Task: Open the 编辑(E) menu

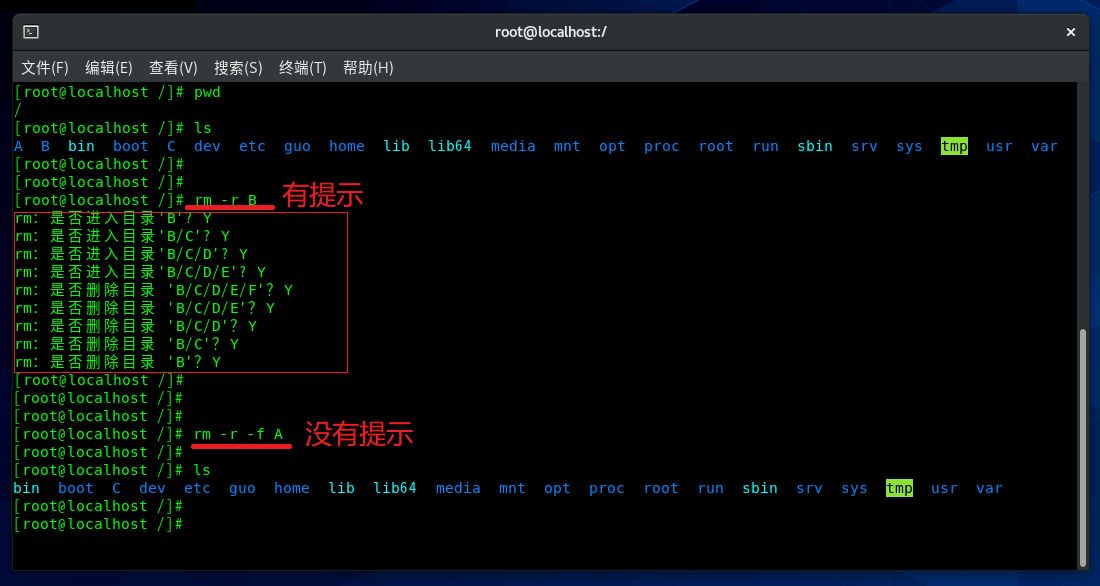Action: 108,68
